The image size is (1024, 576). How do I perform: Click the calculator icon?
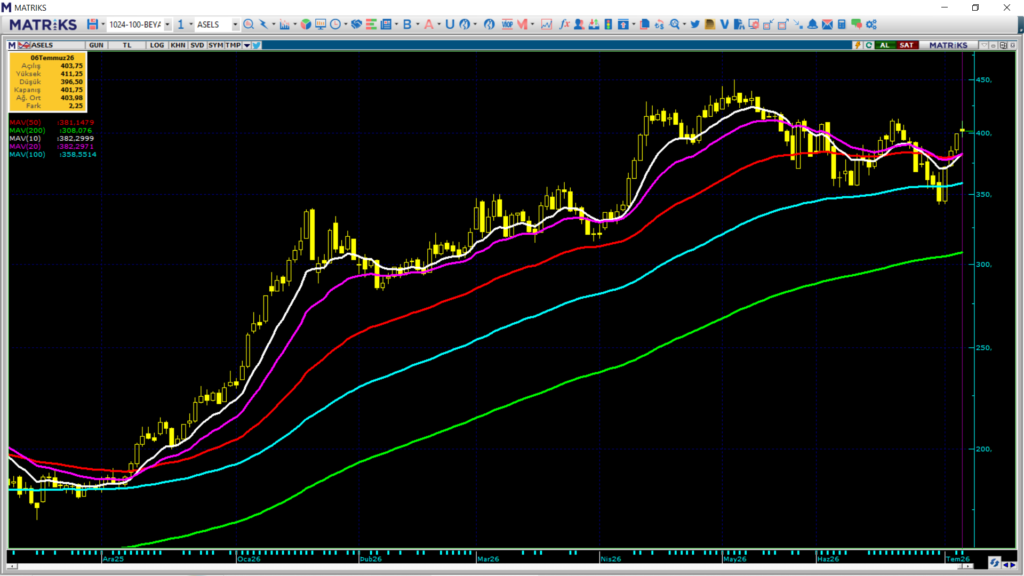(x=842, y=24)
